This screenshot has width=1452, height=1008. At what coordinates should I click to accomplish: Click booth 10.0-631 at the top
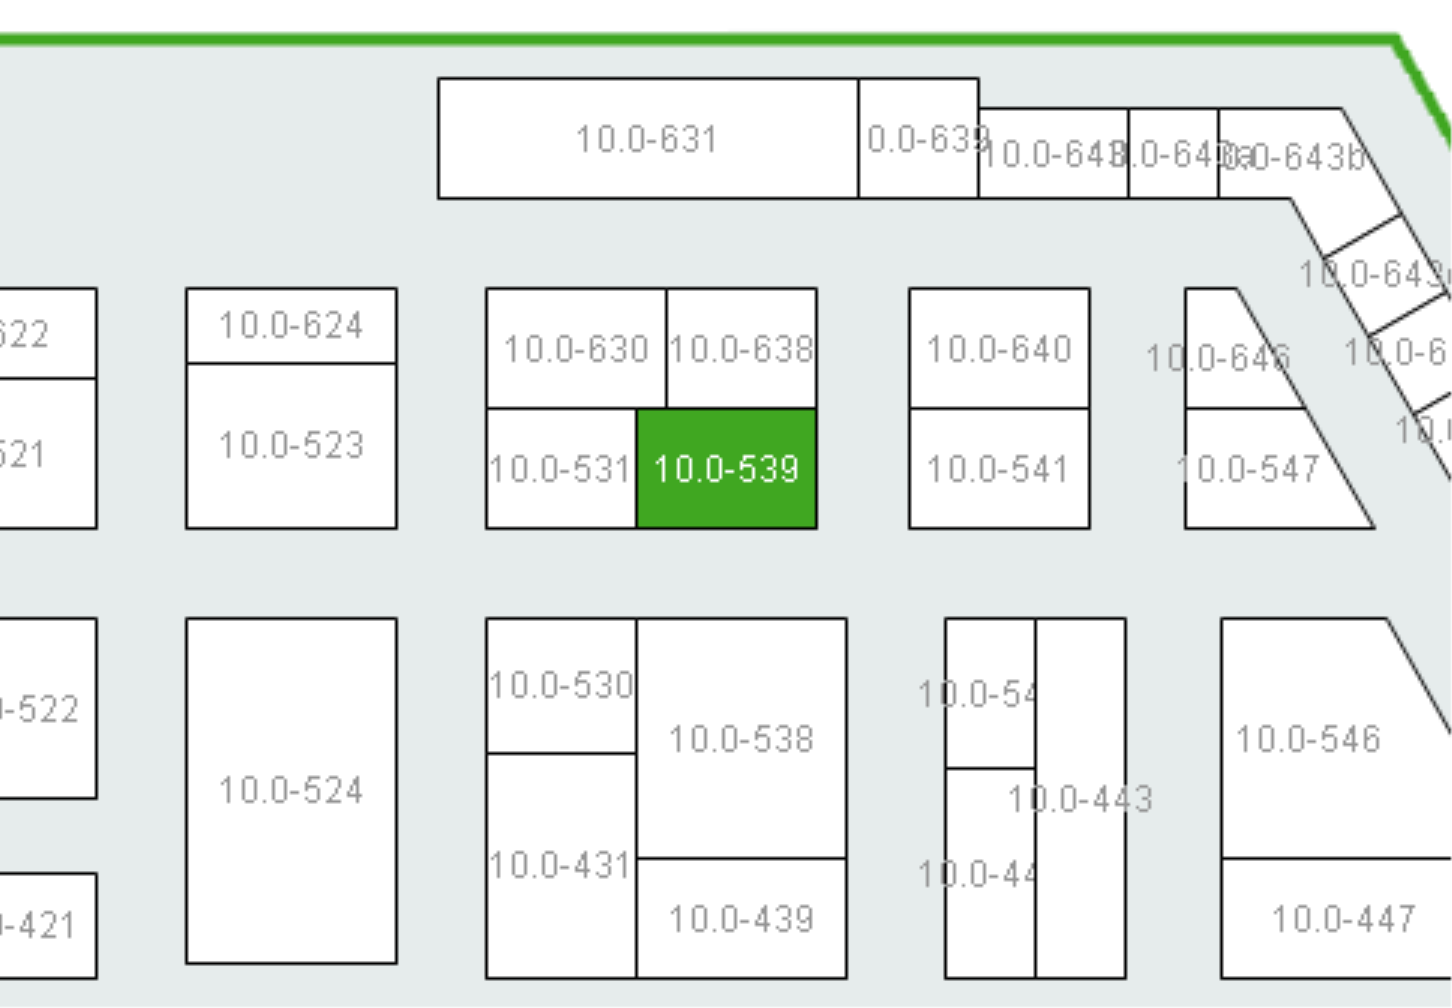coord(648,138)
